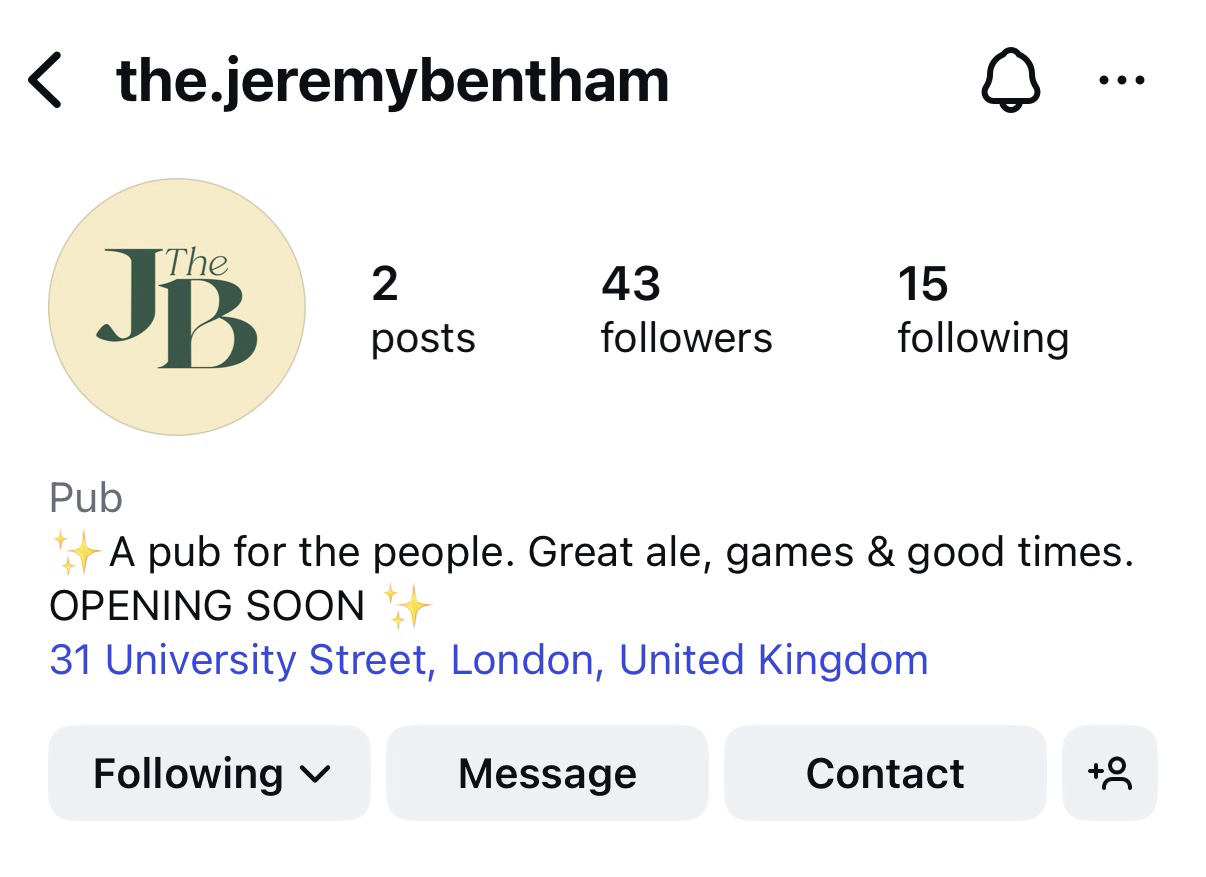Select the Pub category label
Viewport: 1206px width, 877px height.
86,497
